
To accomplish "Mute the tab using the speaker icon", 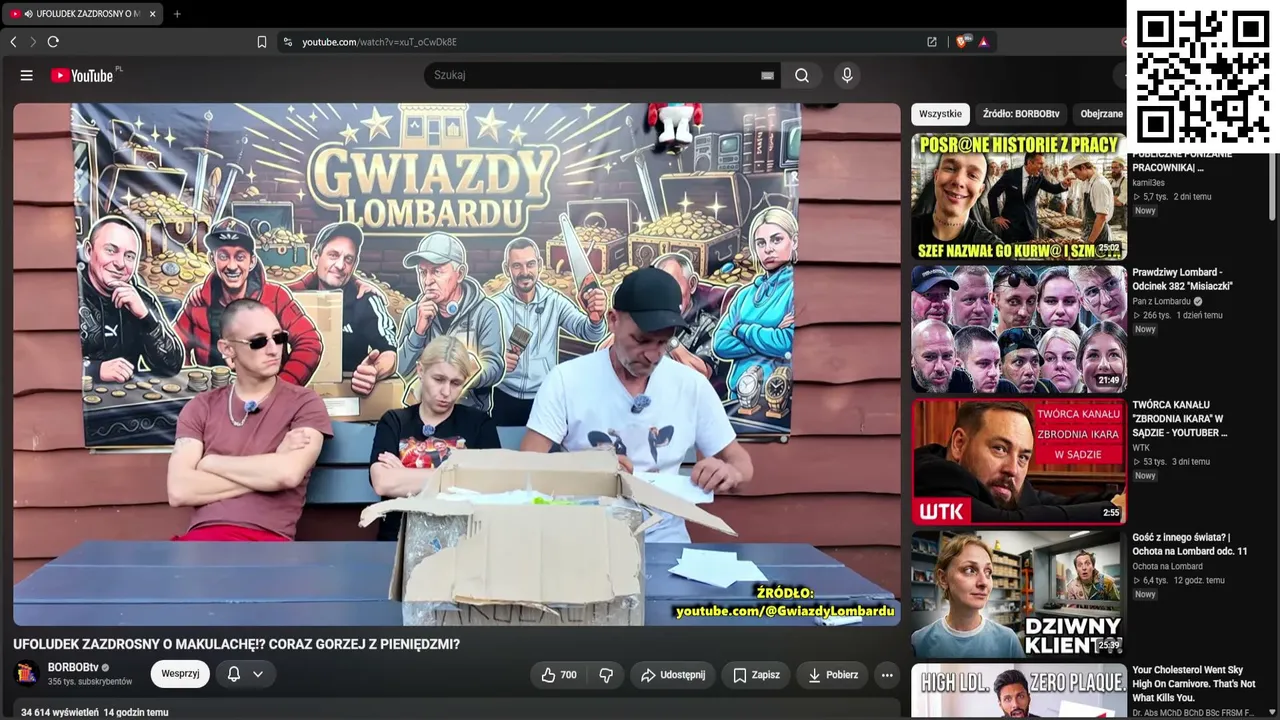I will [28, 14].
